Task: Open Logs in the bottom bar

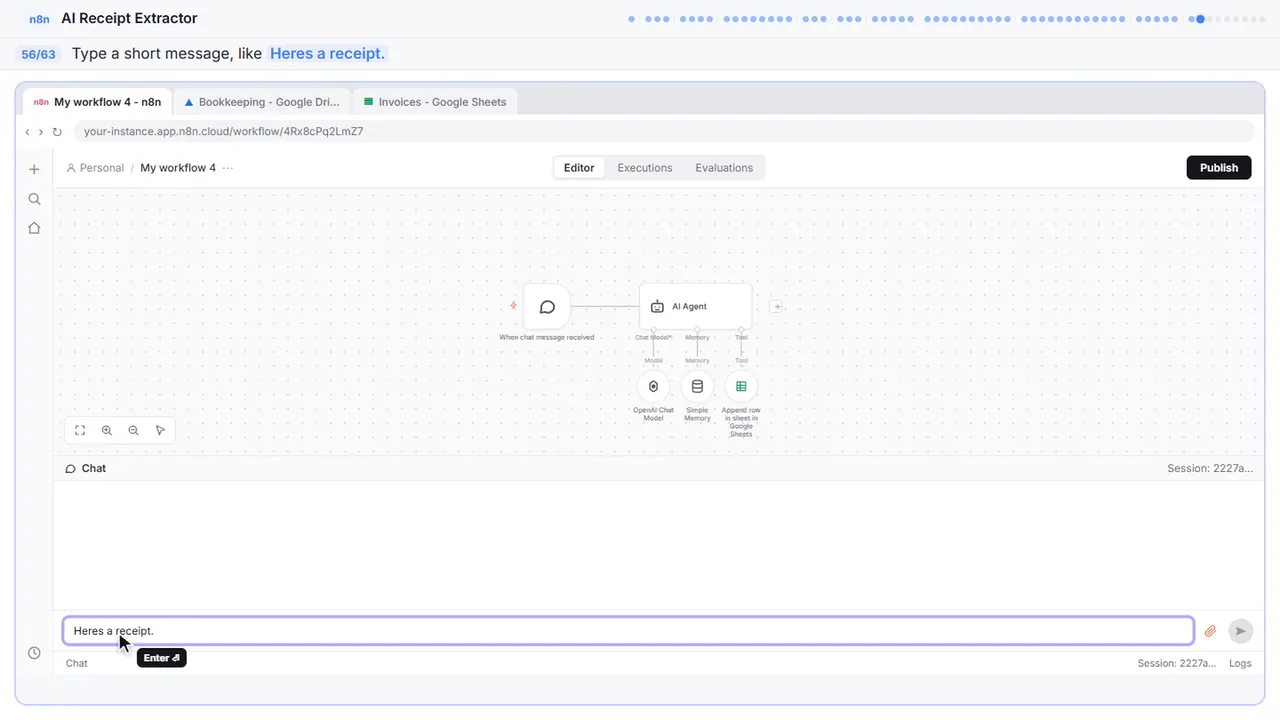Action: [1240, 663]
